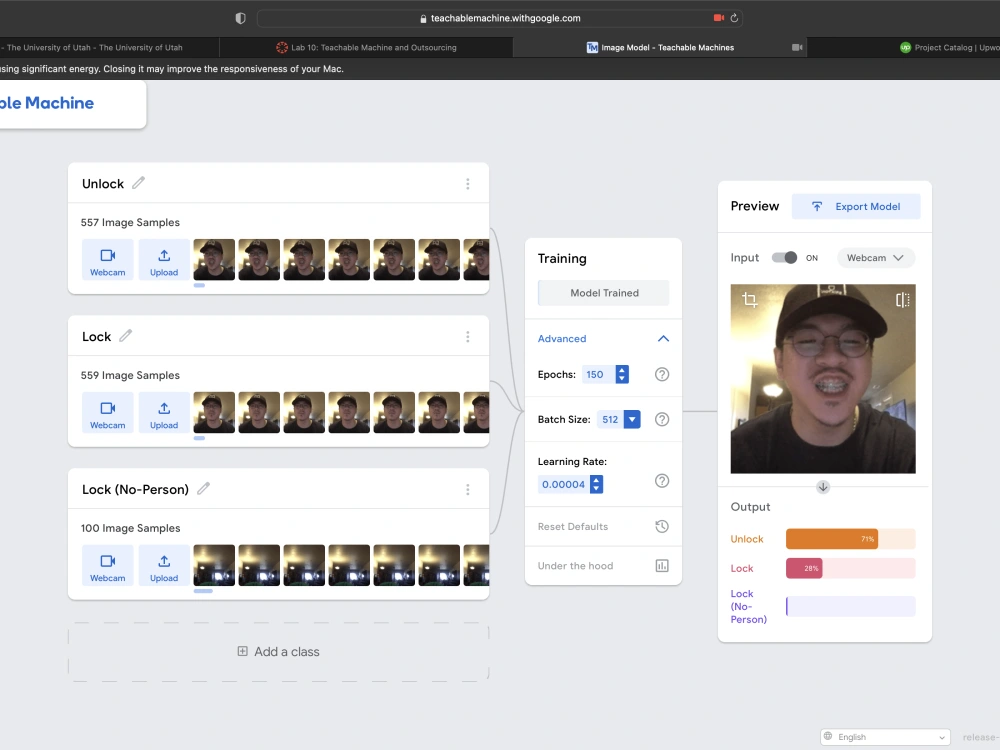Open the Unlock class three-dot menu
The image size is (1000, 750).
[467, 184]
